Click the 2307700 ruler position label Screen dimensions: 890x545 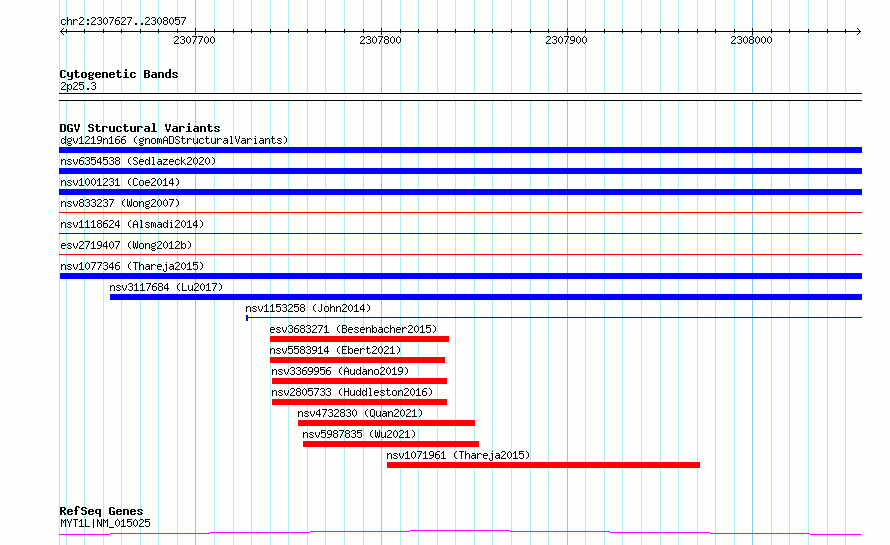pos(195,40)
